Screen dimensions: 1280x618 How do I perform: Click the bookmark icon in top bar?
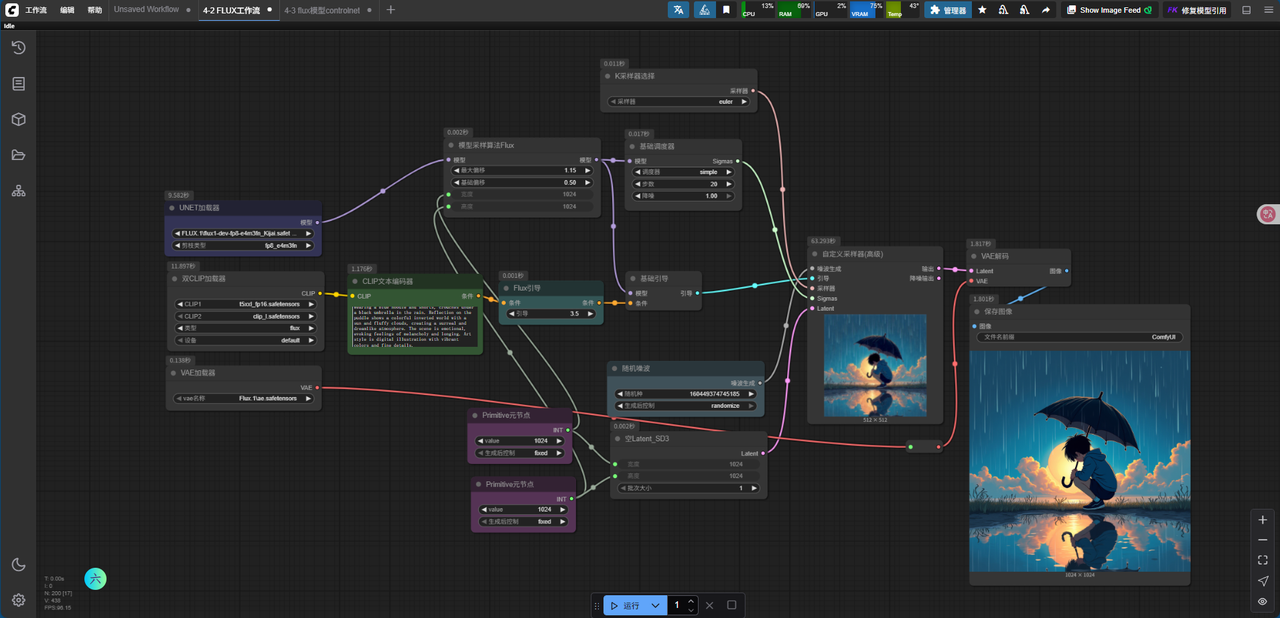(727, 10)
